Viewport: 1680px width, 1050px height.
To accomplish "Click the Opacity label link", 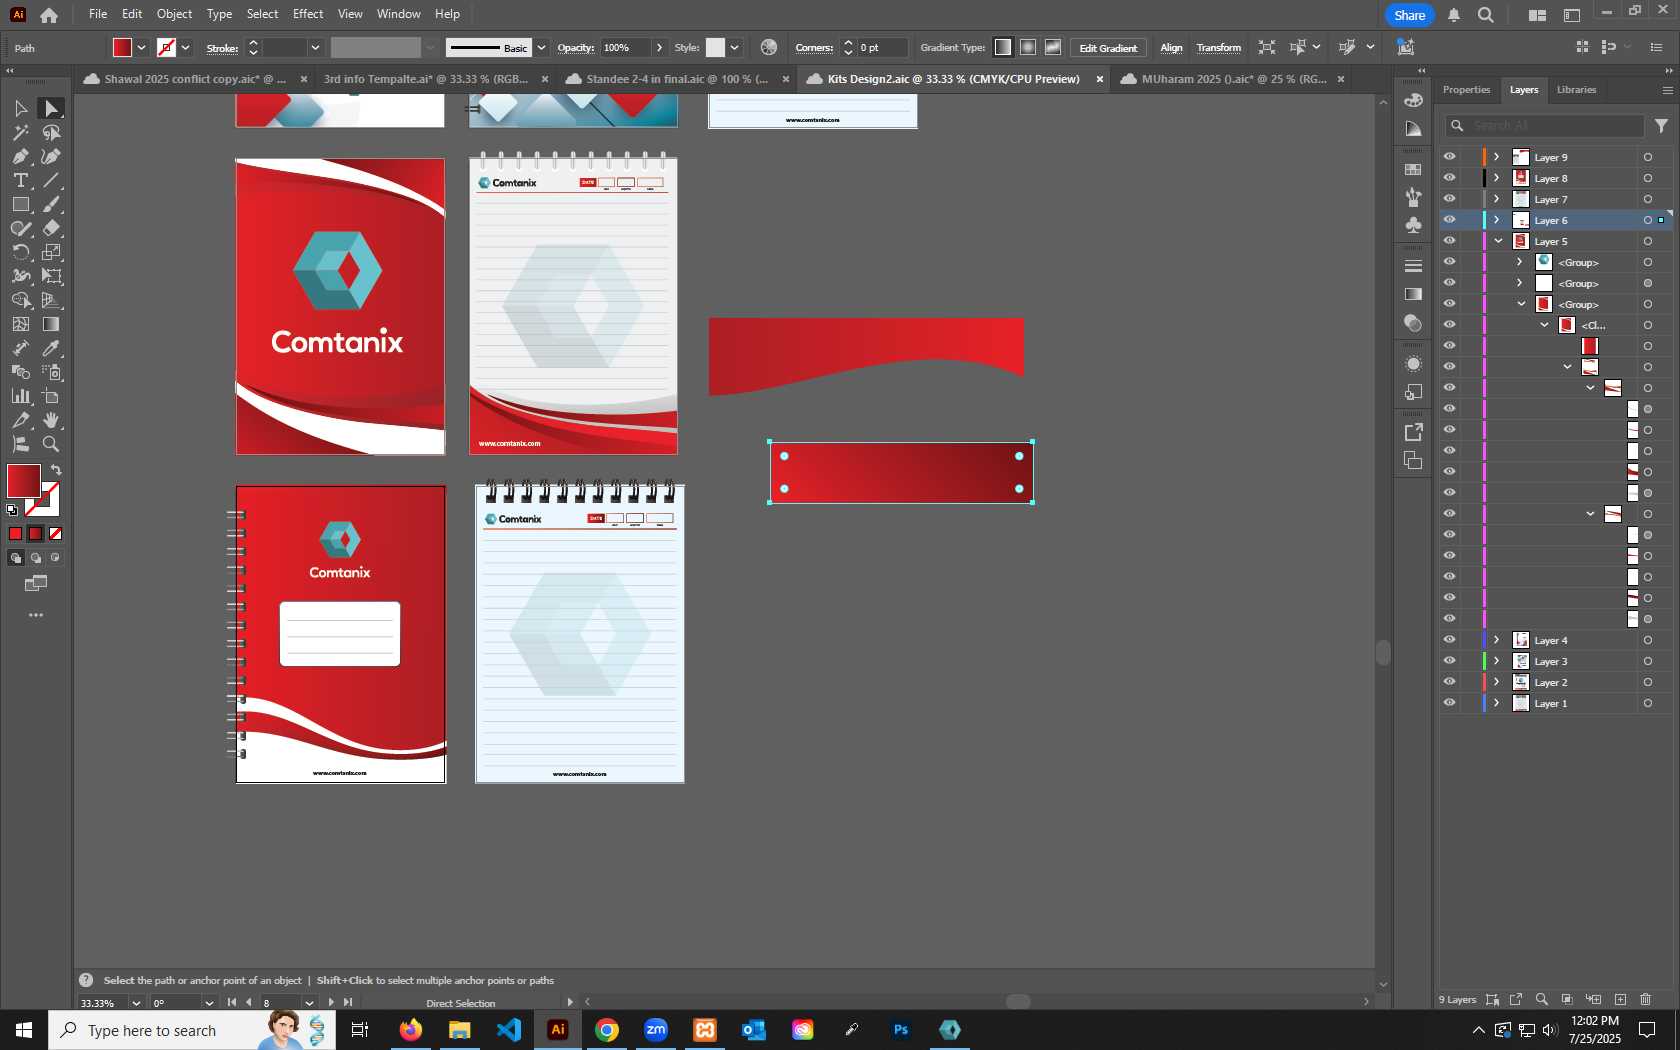I will pyautogui.click(x=576, y=48).
